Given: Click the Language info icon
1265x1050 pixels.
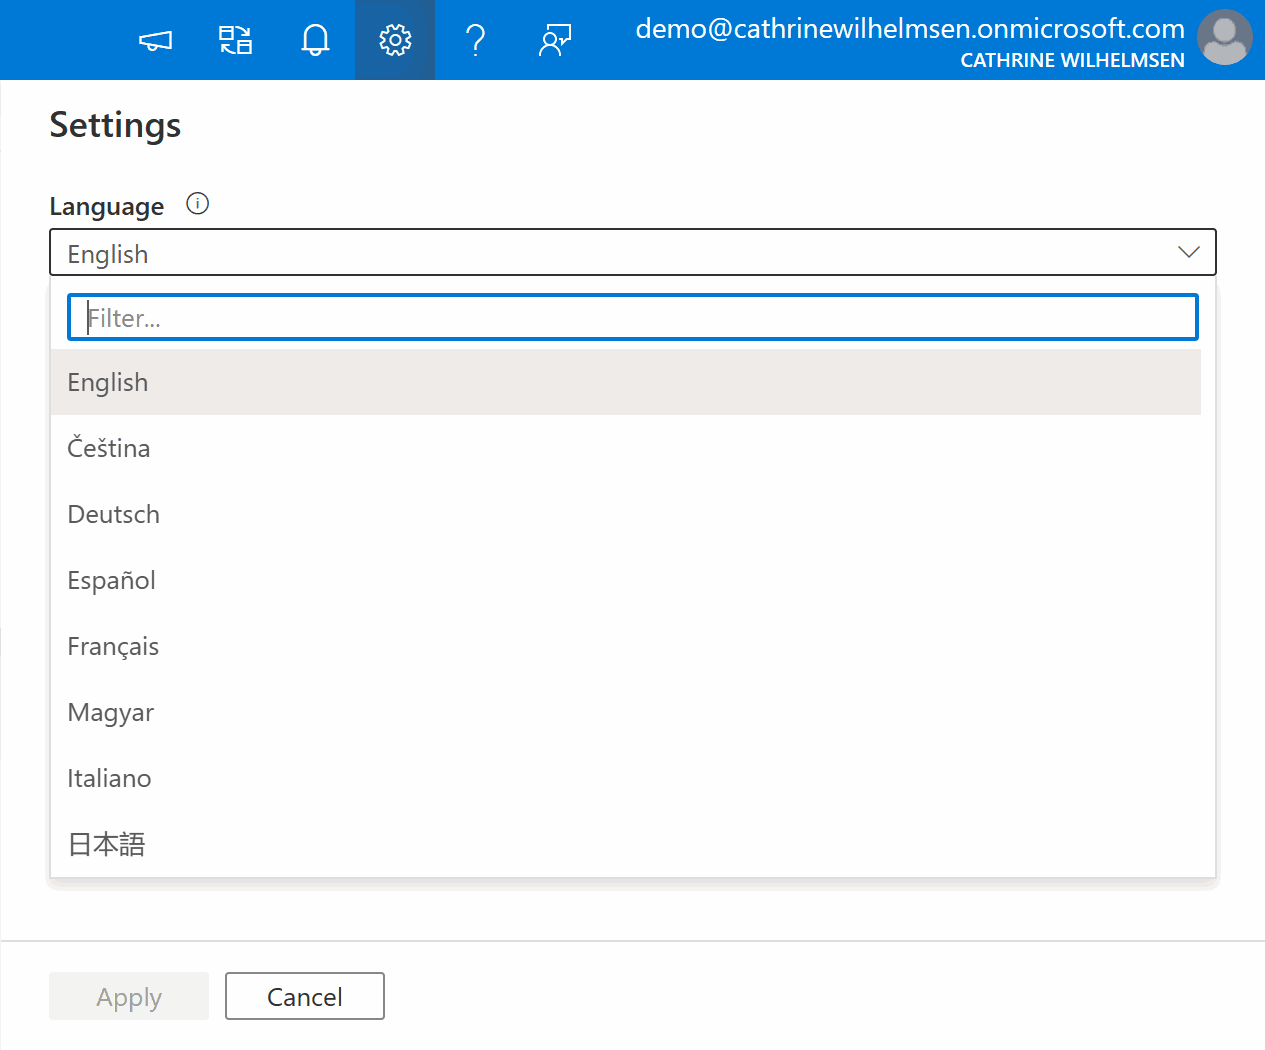Looking at the screenshot, I should [x=198, y=204].
